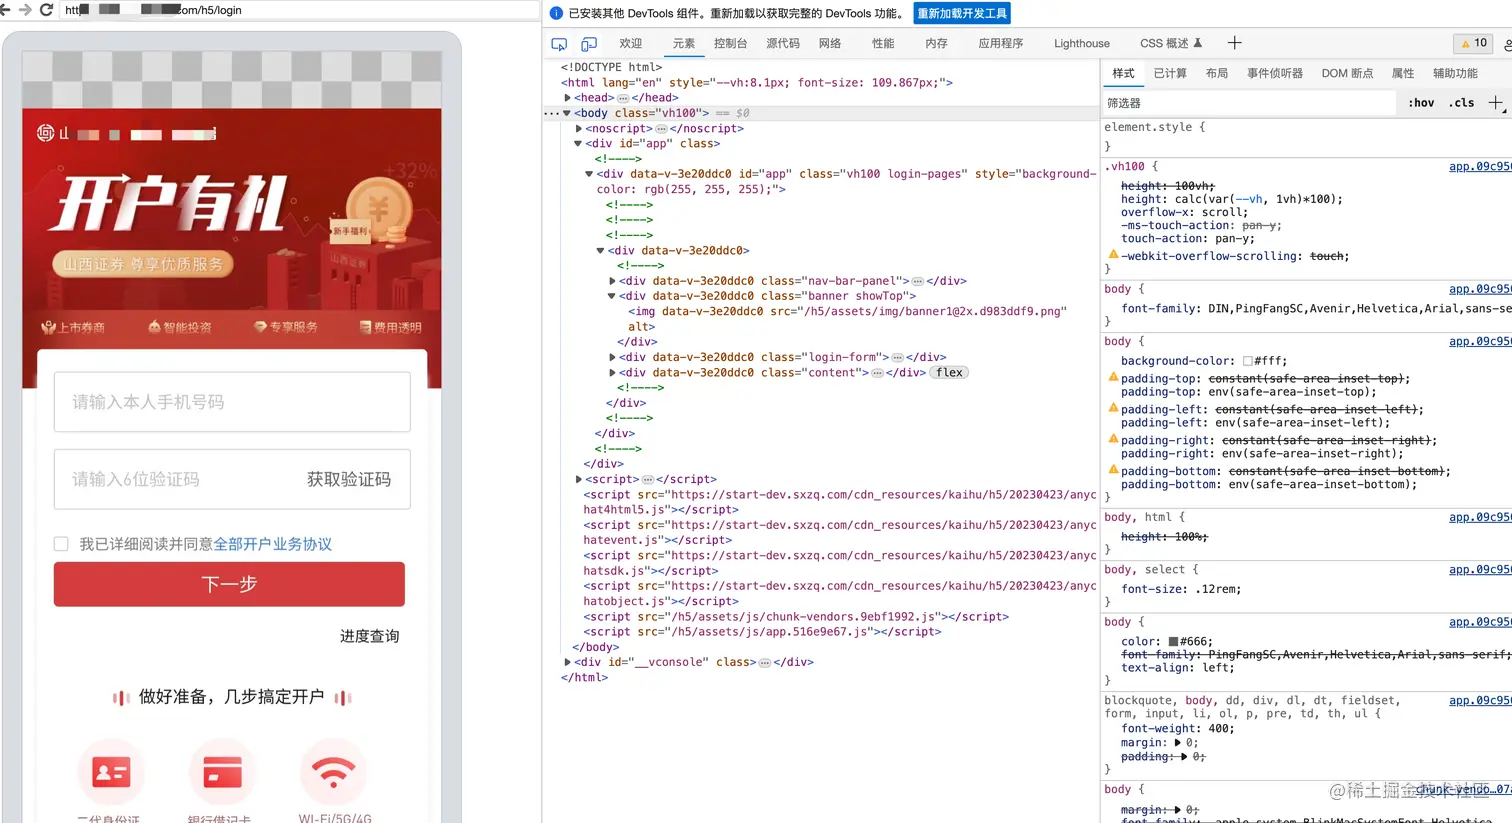Click warning icon beside -webkit-overflow-scrolling
The width and height of the screenshot is (1512, 823).
pyautogui.click(x=1112, y=255)
